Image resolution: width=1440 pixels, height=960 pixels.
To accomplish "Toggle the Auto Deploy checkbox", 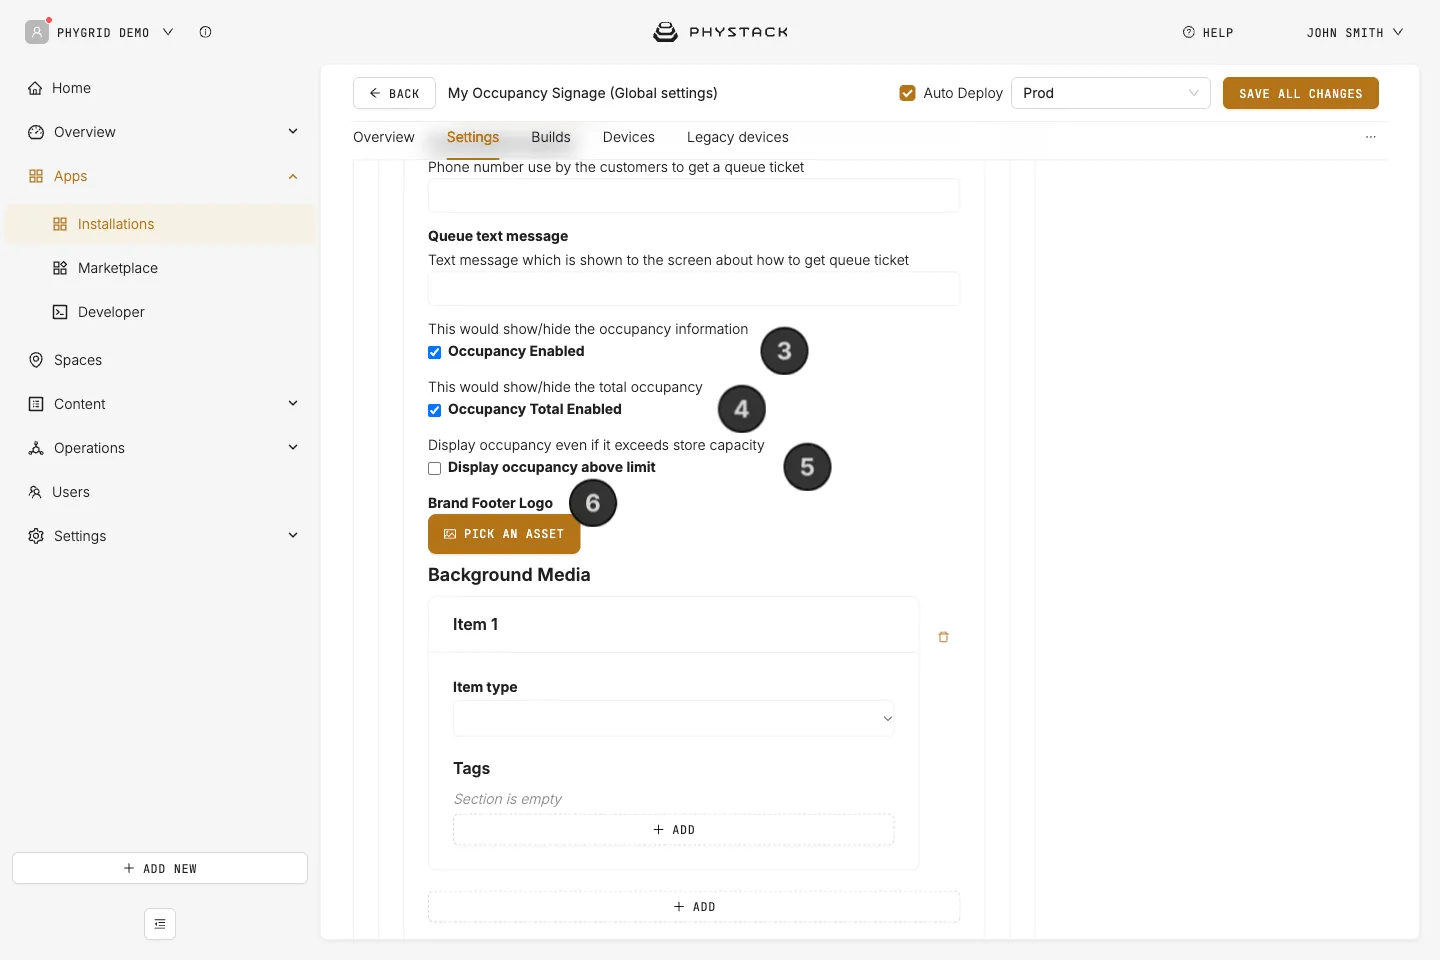I will pyautogui.click(x=908, y=93).
